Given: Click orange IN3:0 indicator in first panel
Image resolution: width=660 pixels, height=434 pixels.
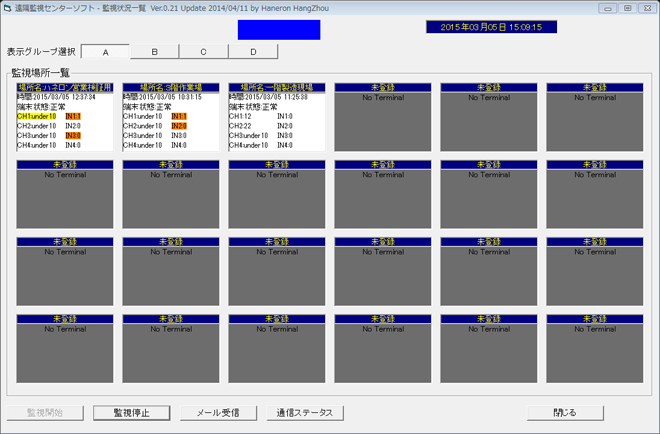Looking at the screenshot, I should 72,135.
